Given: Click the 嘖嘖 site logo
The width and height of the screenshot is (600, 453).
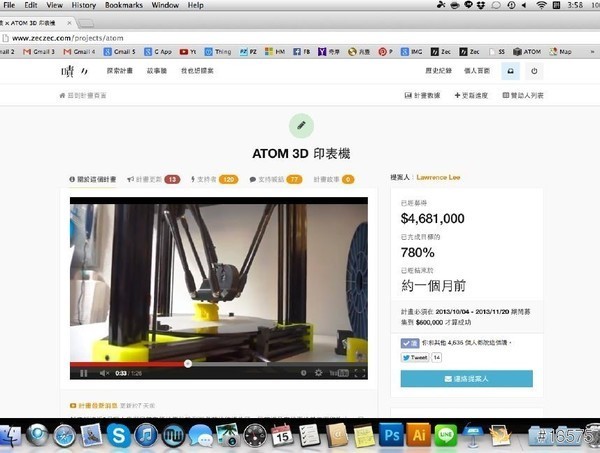Looking at the screenshot, I should click(x=75, y=71).
